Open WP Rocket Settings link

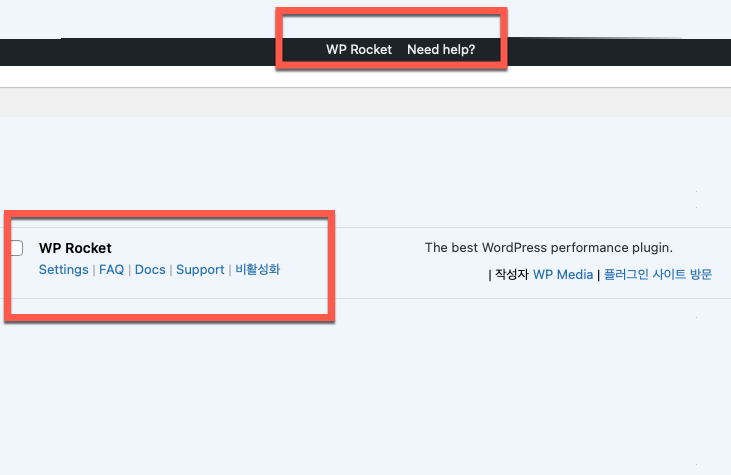tap(63, 269)
